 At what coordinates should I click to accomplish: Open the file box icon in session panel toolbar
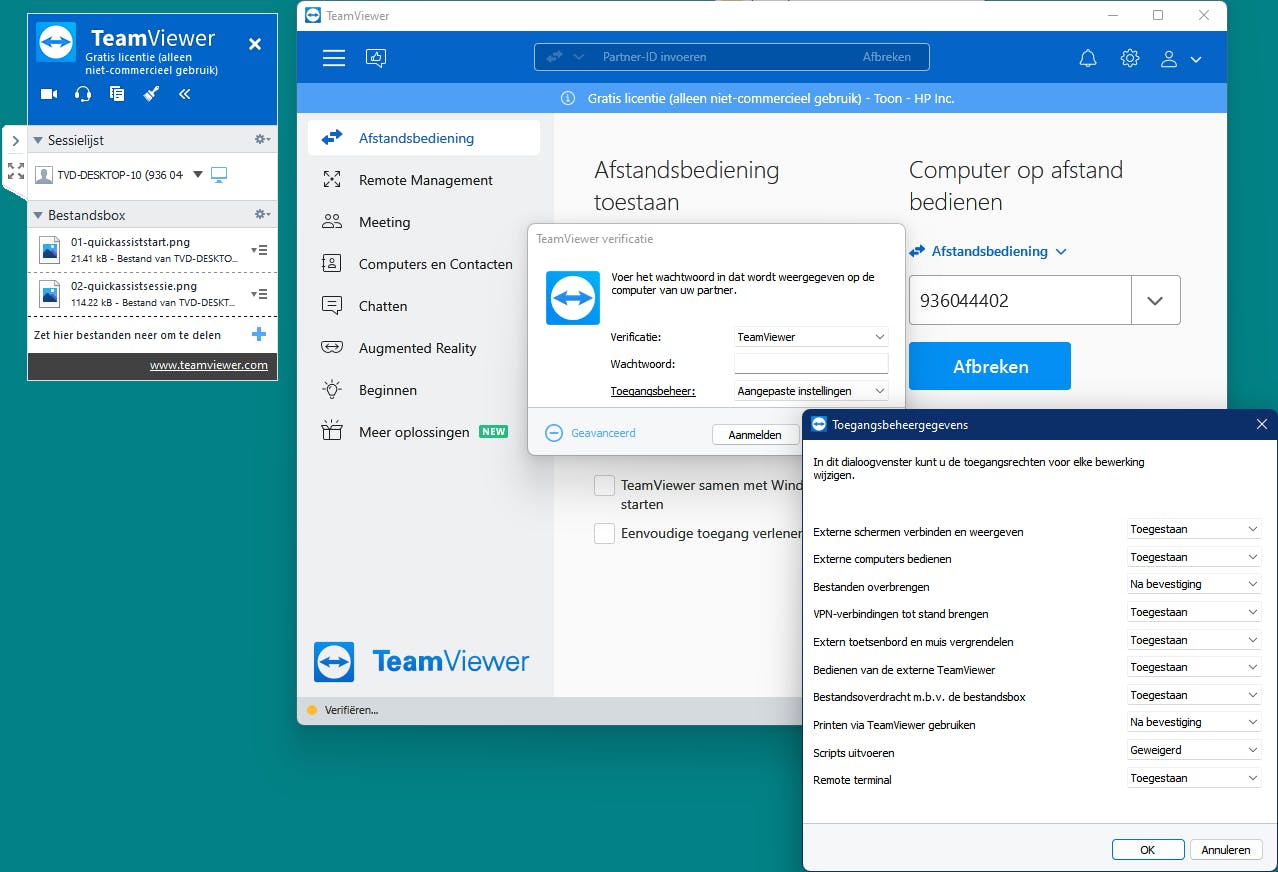coord(117,94)
